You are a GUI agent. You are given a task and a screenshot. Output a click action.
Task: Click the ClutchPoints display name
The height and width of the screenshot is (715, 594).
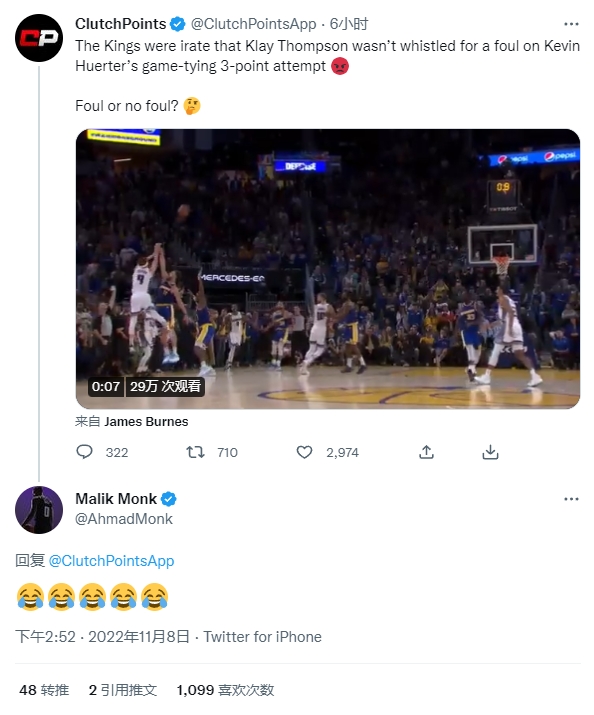point(121,24)
